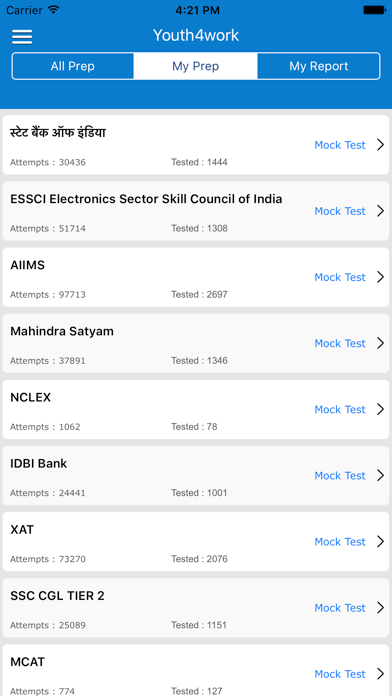392x696 pixels.
Task: Tap the Youth4work header title
Action: coord(196,35)
